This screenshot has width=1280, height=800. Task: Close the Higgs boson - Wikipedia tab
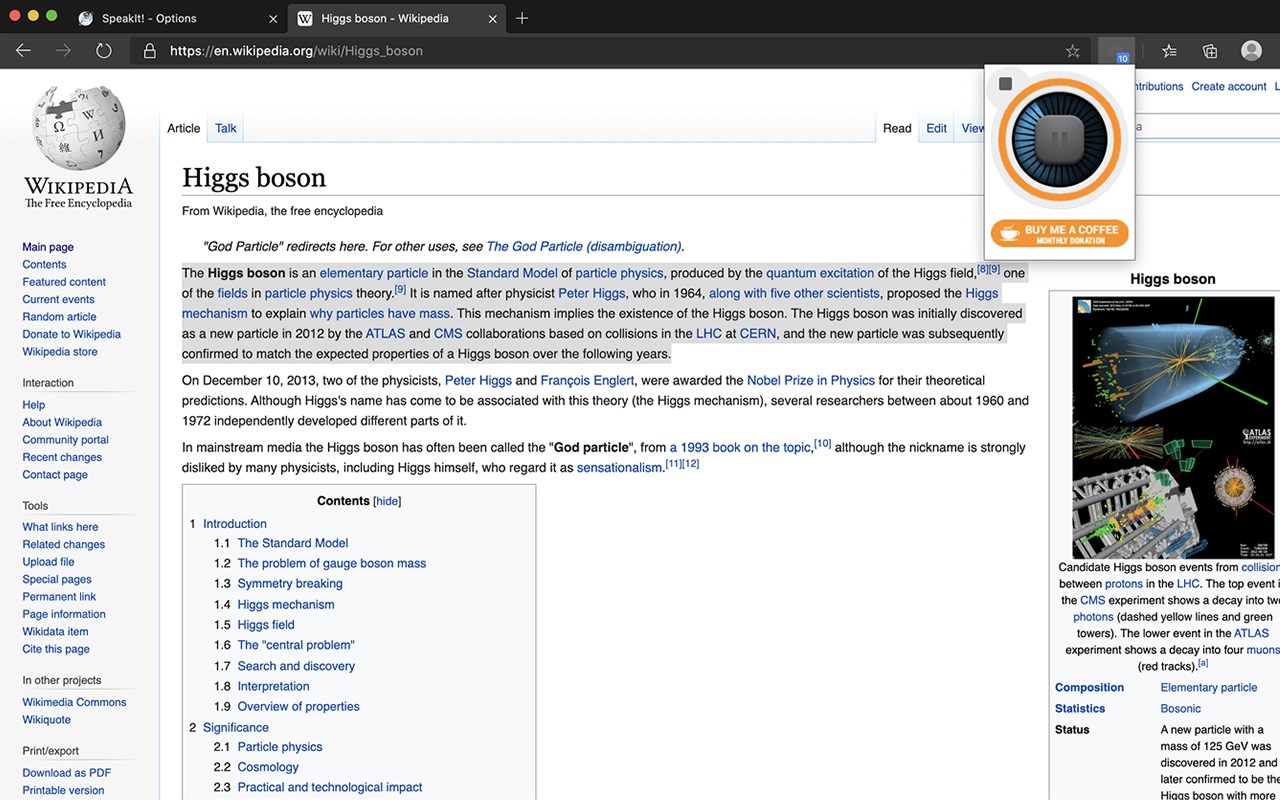(492, 18)
